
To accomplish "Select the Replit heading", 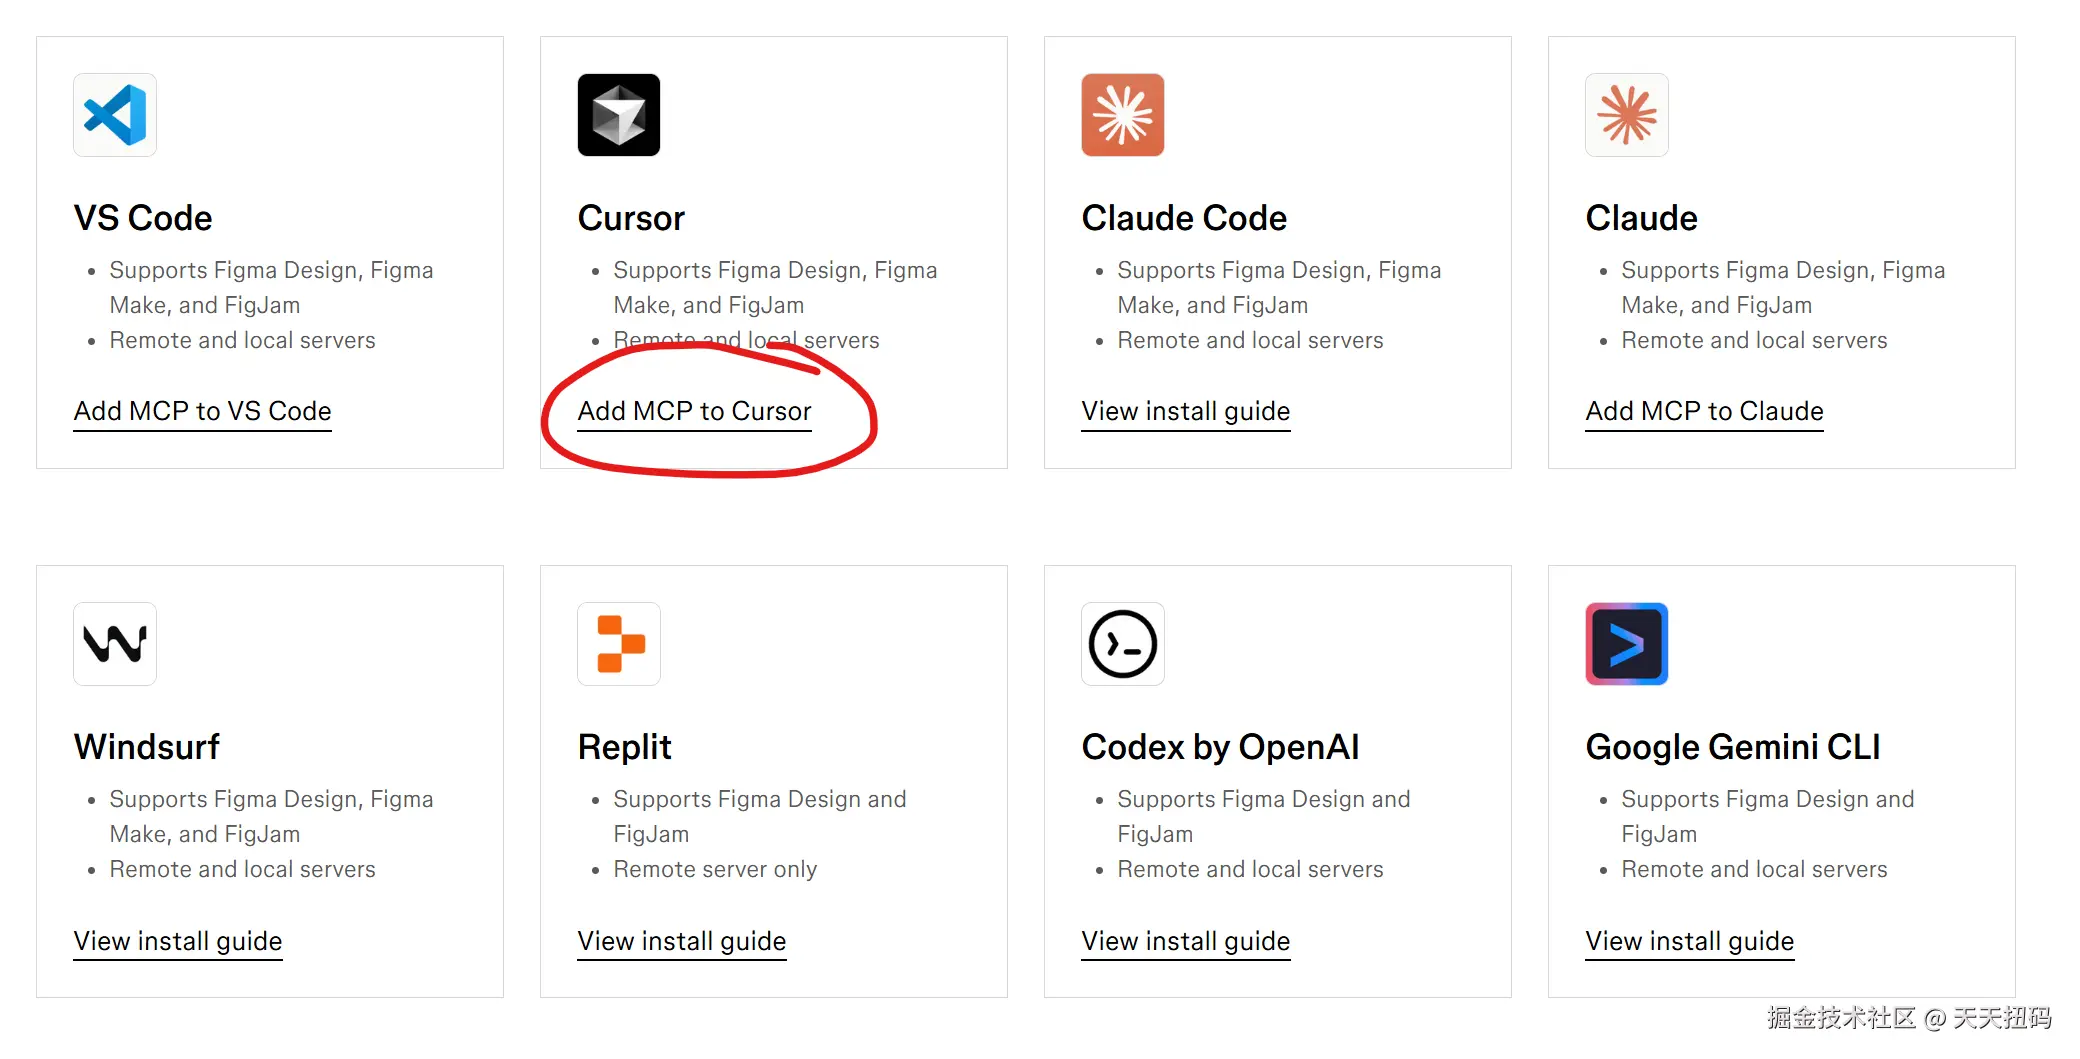I will [x=625, y=747].
